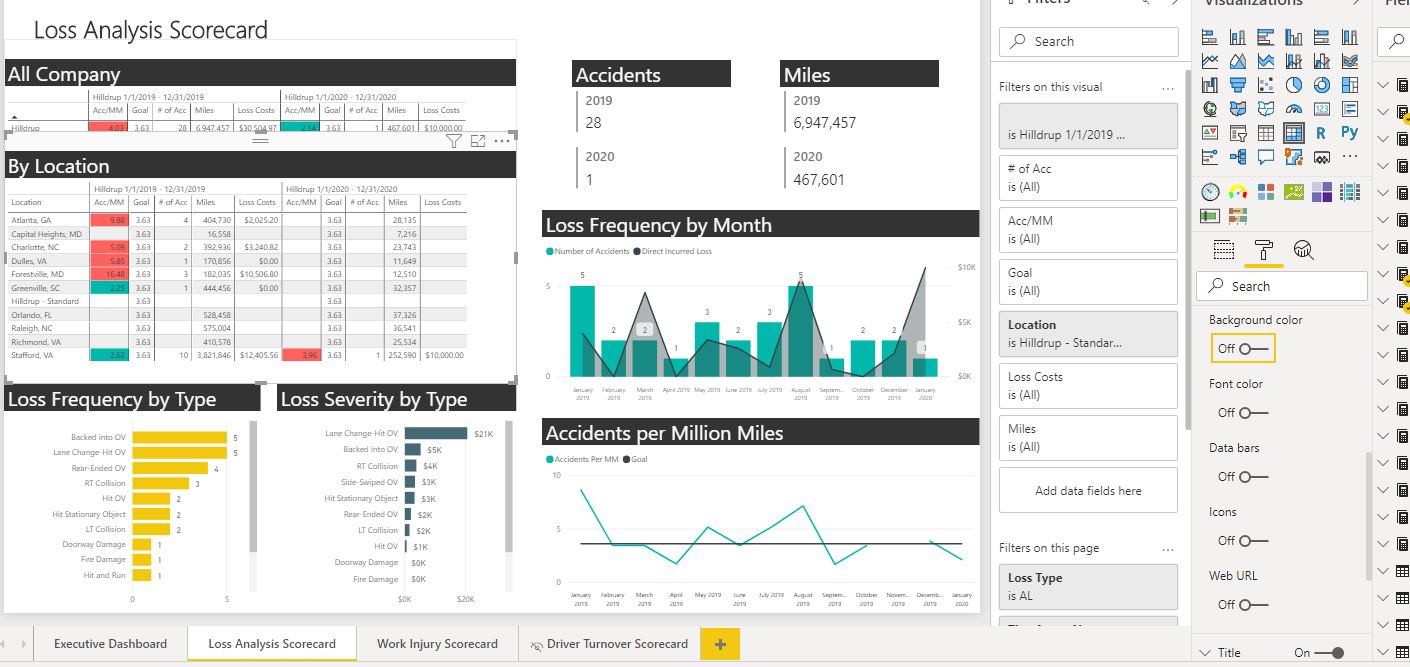The height and width of the screenshot is (667, 1410).
Task: Choose the Donut chart visual
Action: (x=1321, y=85)
